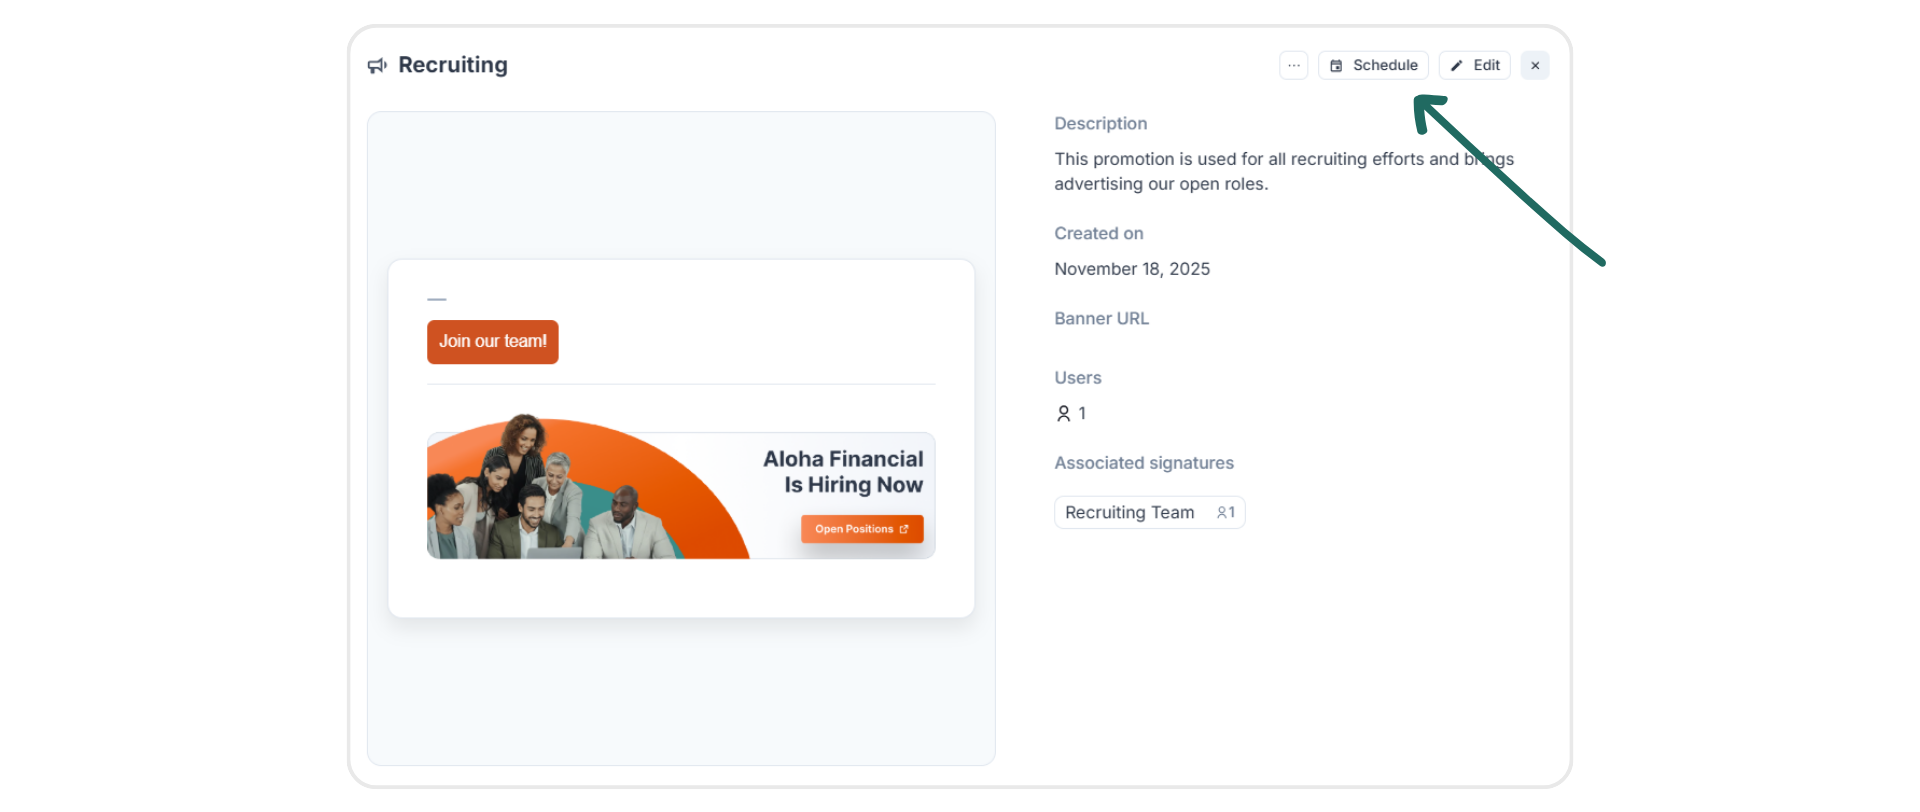Click the Join our team! banner button
Image resolution: width=1920 pixels, height=812 pixels.
(x=493, y=342)
